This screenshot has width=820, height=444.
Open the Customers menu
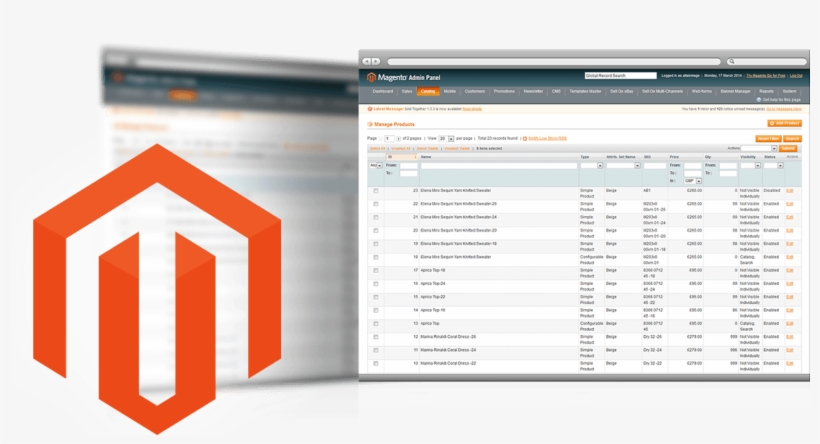point(475,92)
